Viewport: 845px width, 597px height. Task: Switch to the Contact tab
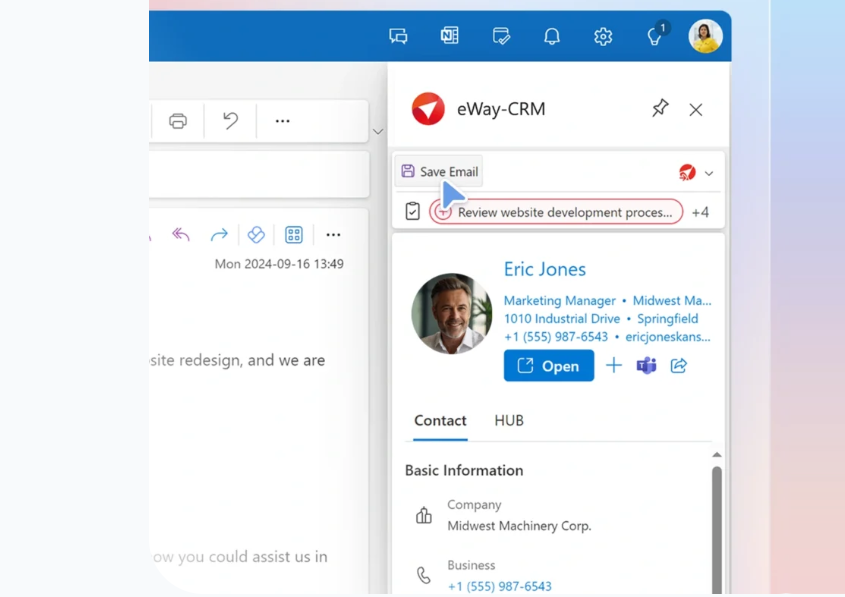coord(440,420)
